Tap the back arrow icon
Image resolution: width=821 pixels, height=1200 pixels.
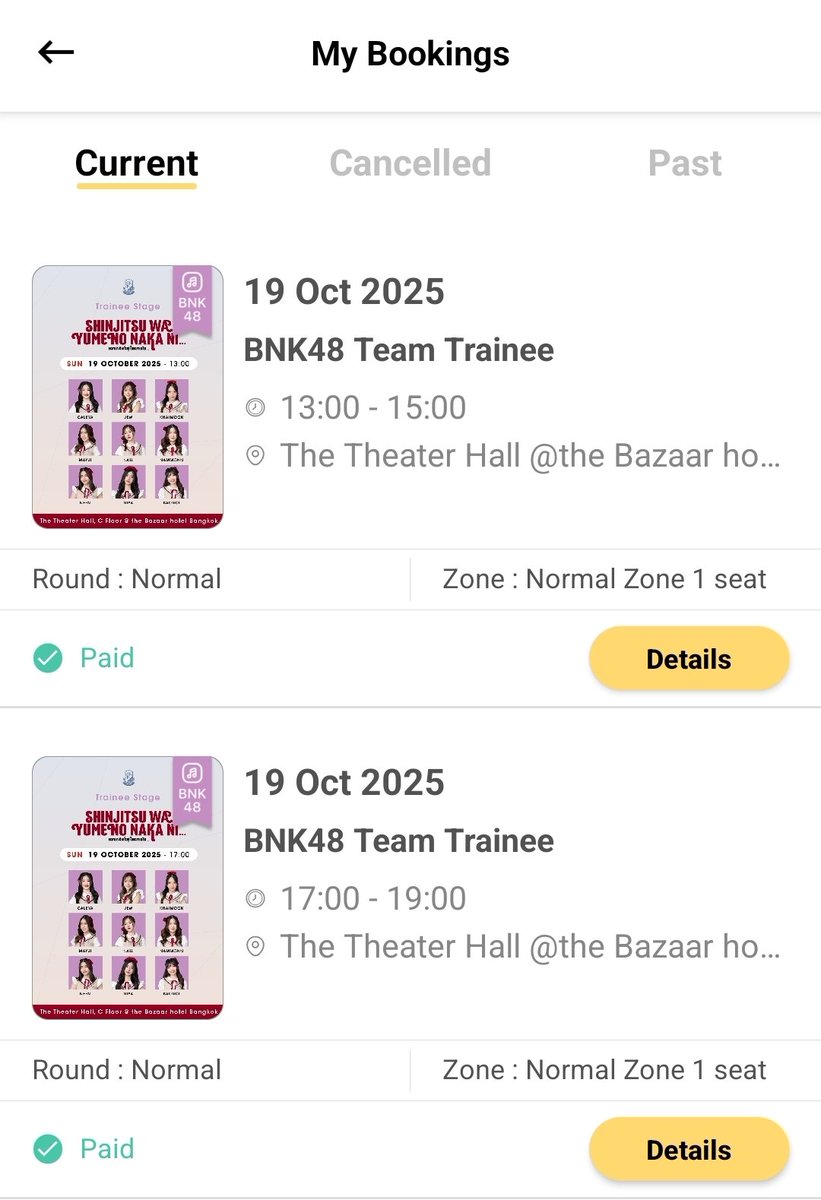pyautogui.click(x=56, y=52)
